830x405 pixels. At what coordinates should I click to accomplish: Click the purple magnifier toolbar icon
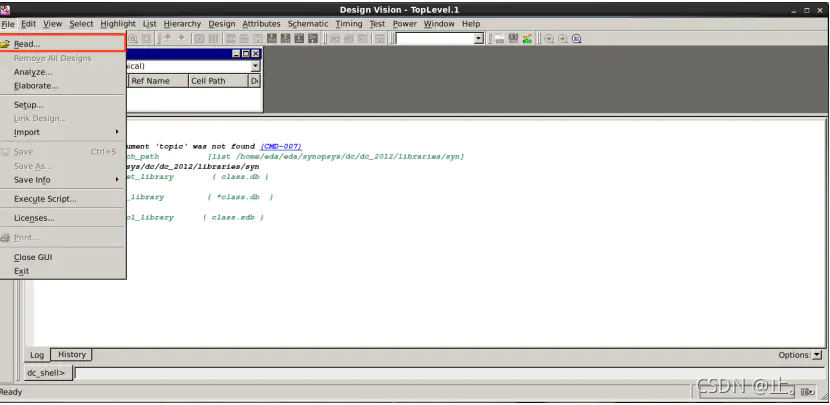click(577, 39)
